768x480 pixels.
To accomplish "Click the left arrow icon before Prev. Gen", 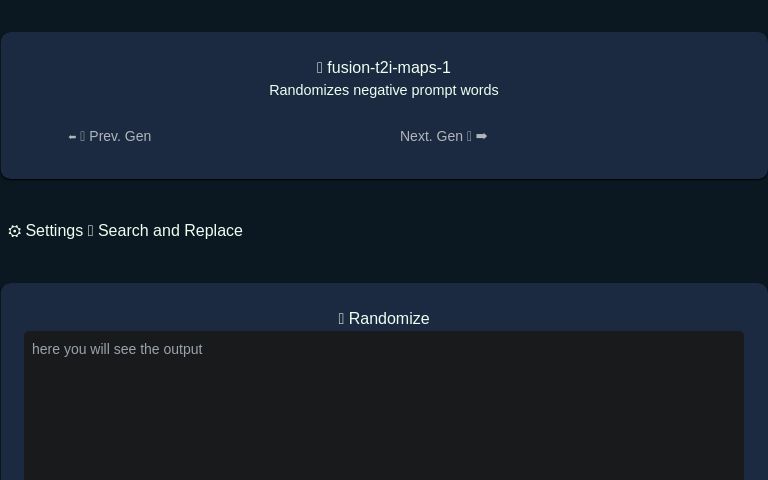I will pos(72,137).
